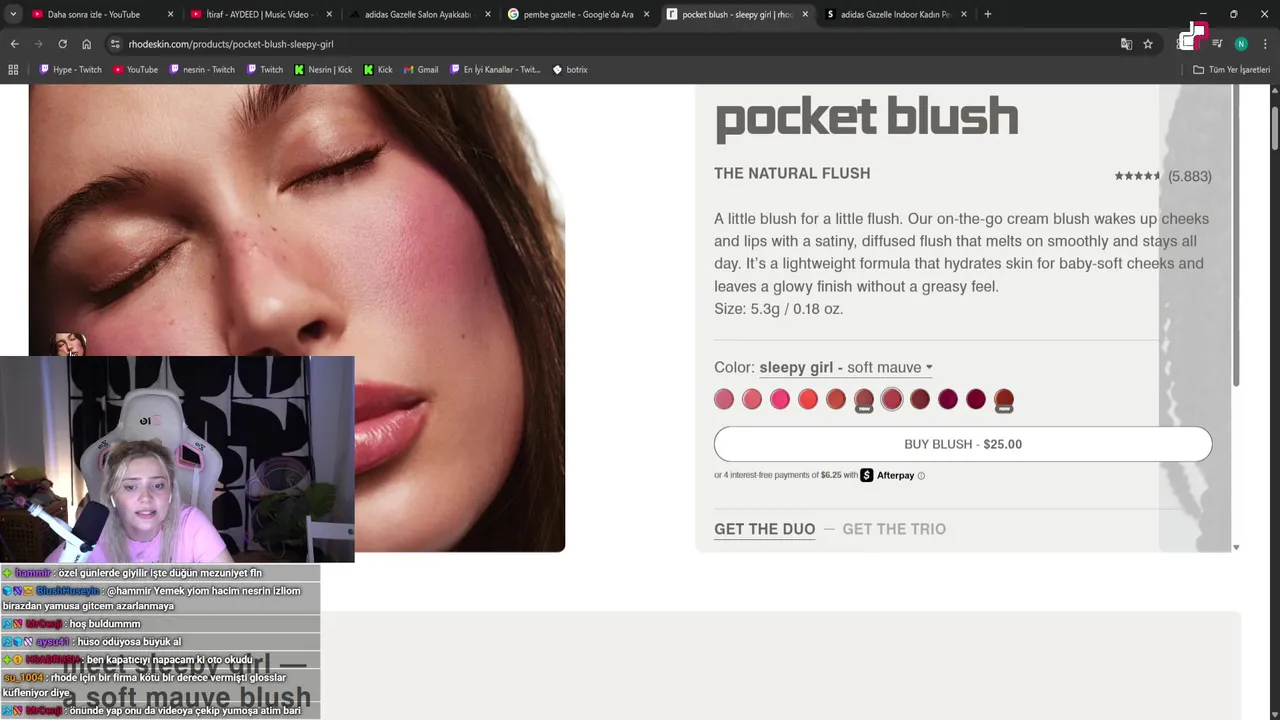Close the 'adidas Gazelle Indoor Kadın' tab
The image size is (1280, 720).
[964, 14]
